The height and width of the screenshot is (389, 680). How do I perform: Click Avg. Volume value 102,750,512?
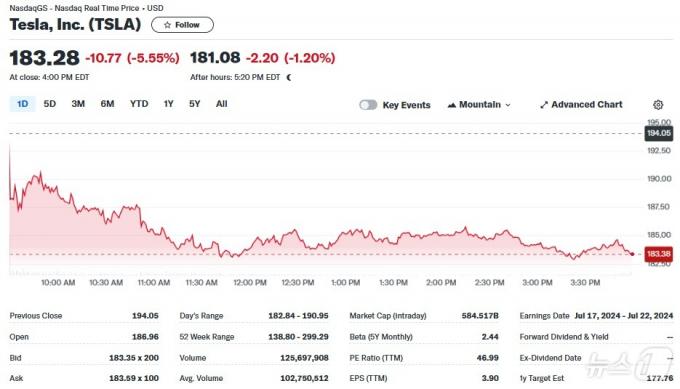(x=304, y=378)
